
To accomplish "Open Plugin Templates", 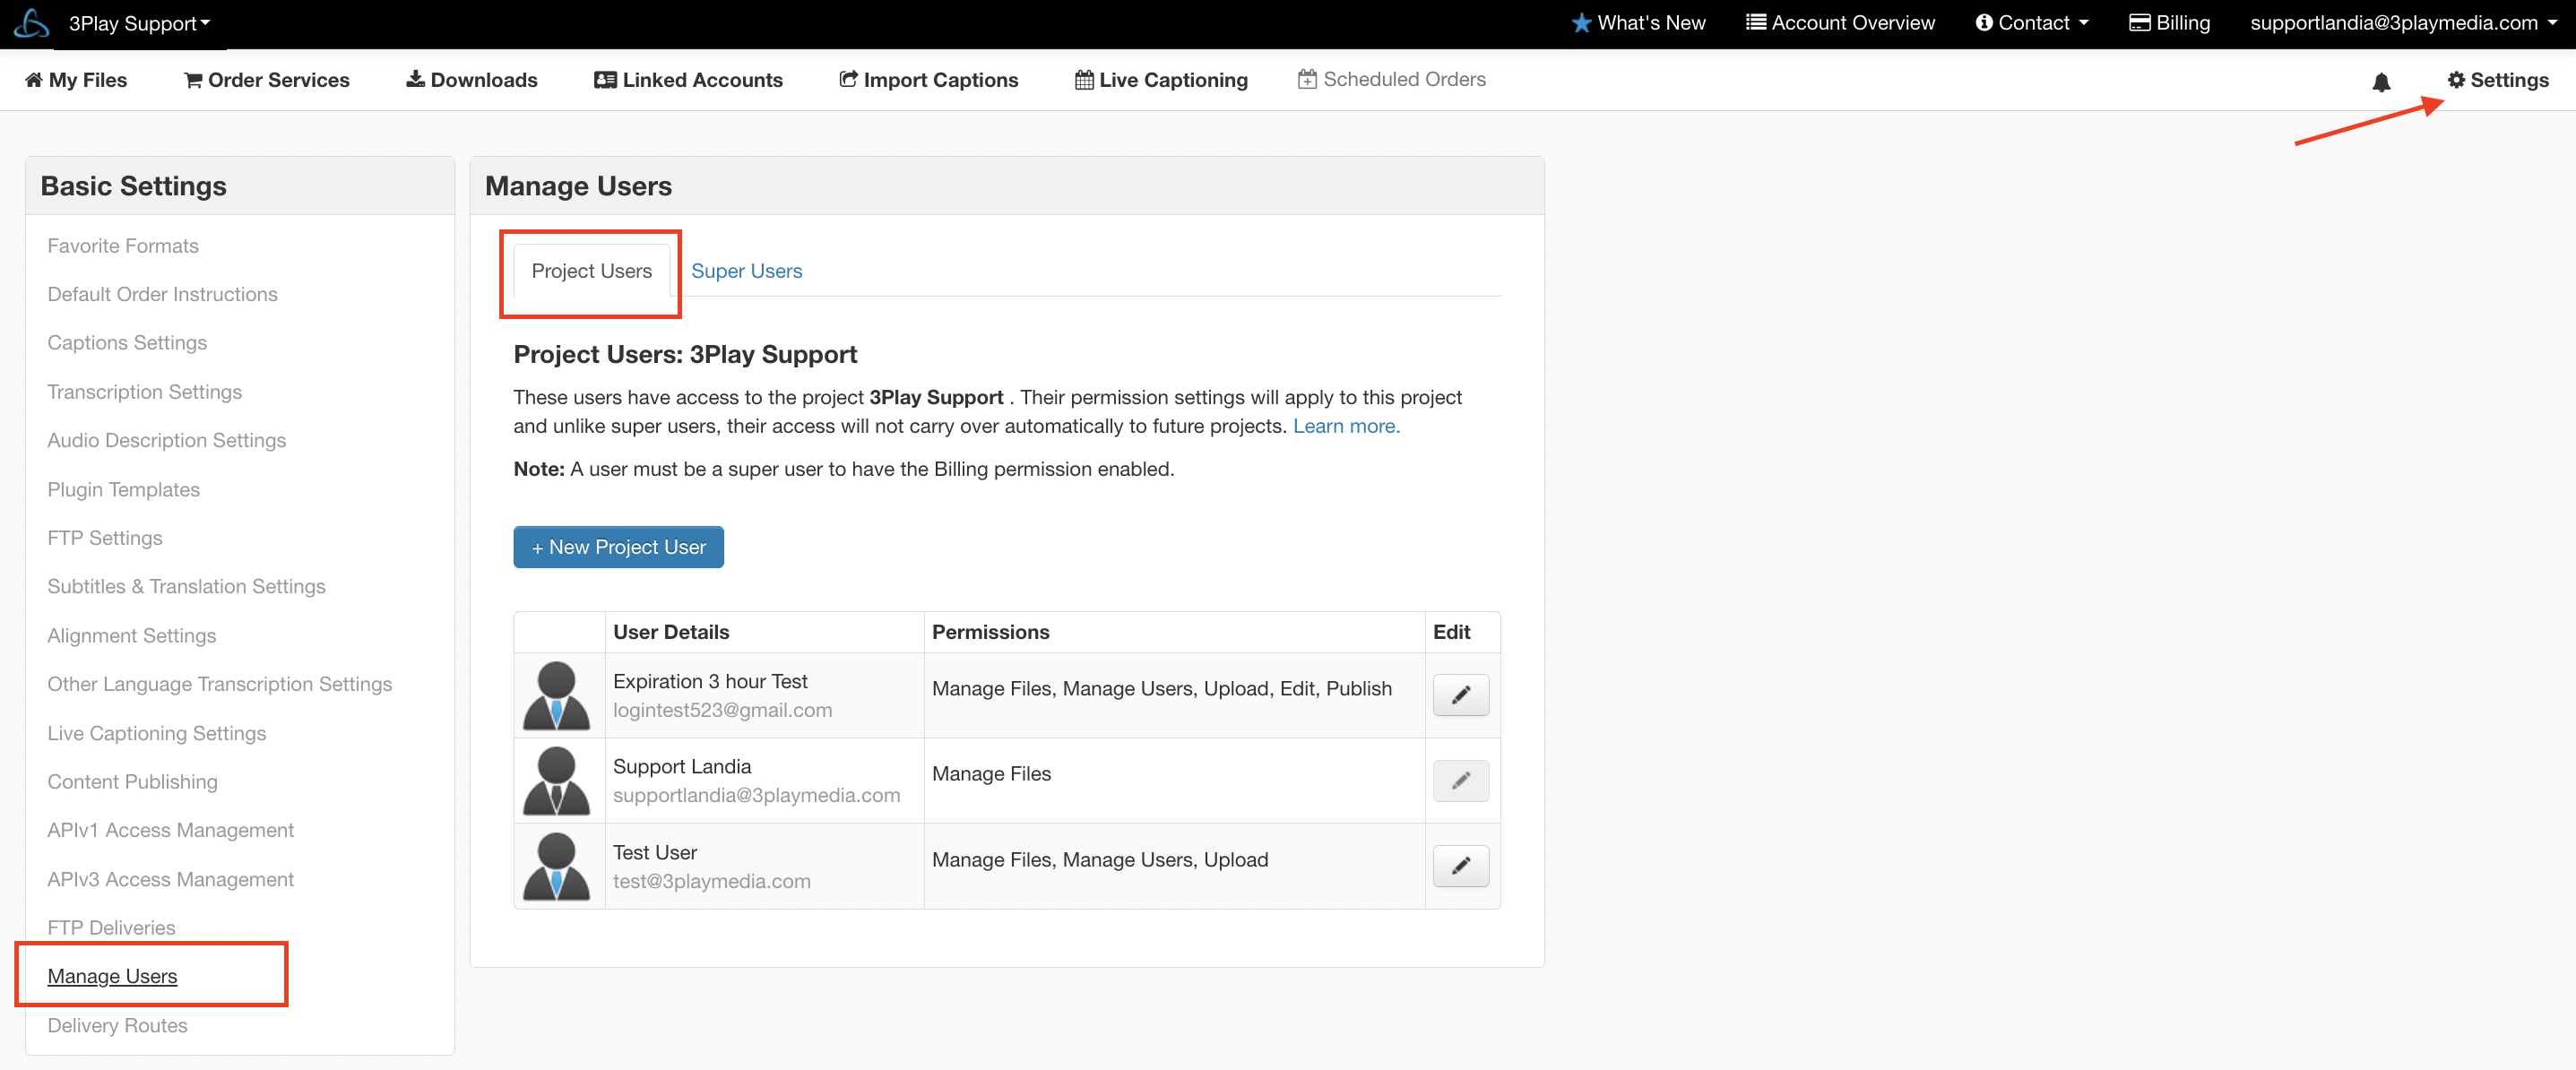I will click(x=123, y=490).
